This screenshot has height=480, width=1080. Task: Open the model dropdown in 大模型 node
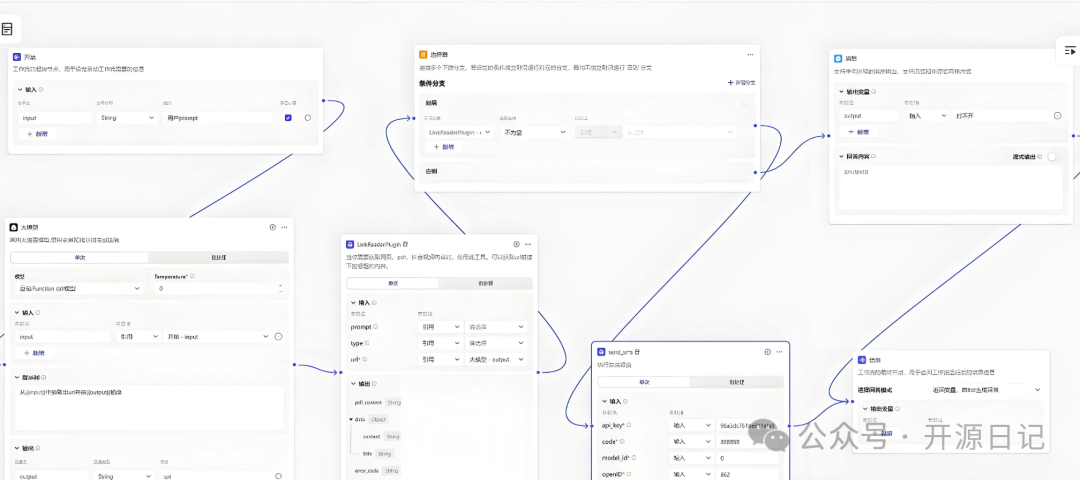pos(79,289)
